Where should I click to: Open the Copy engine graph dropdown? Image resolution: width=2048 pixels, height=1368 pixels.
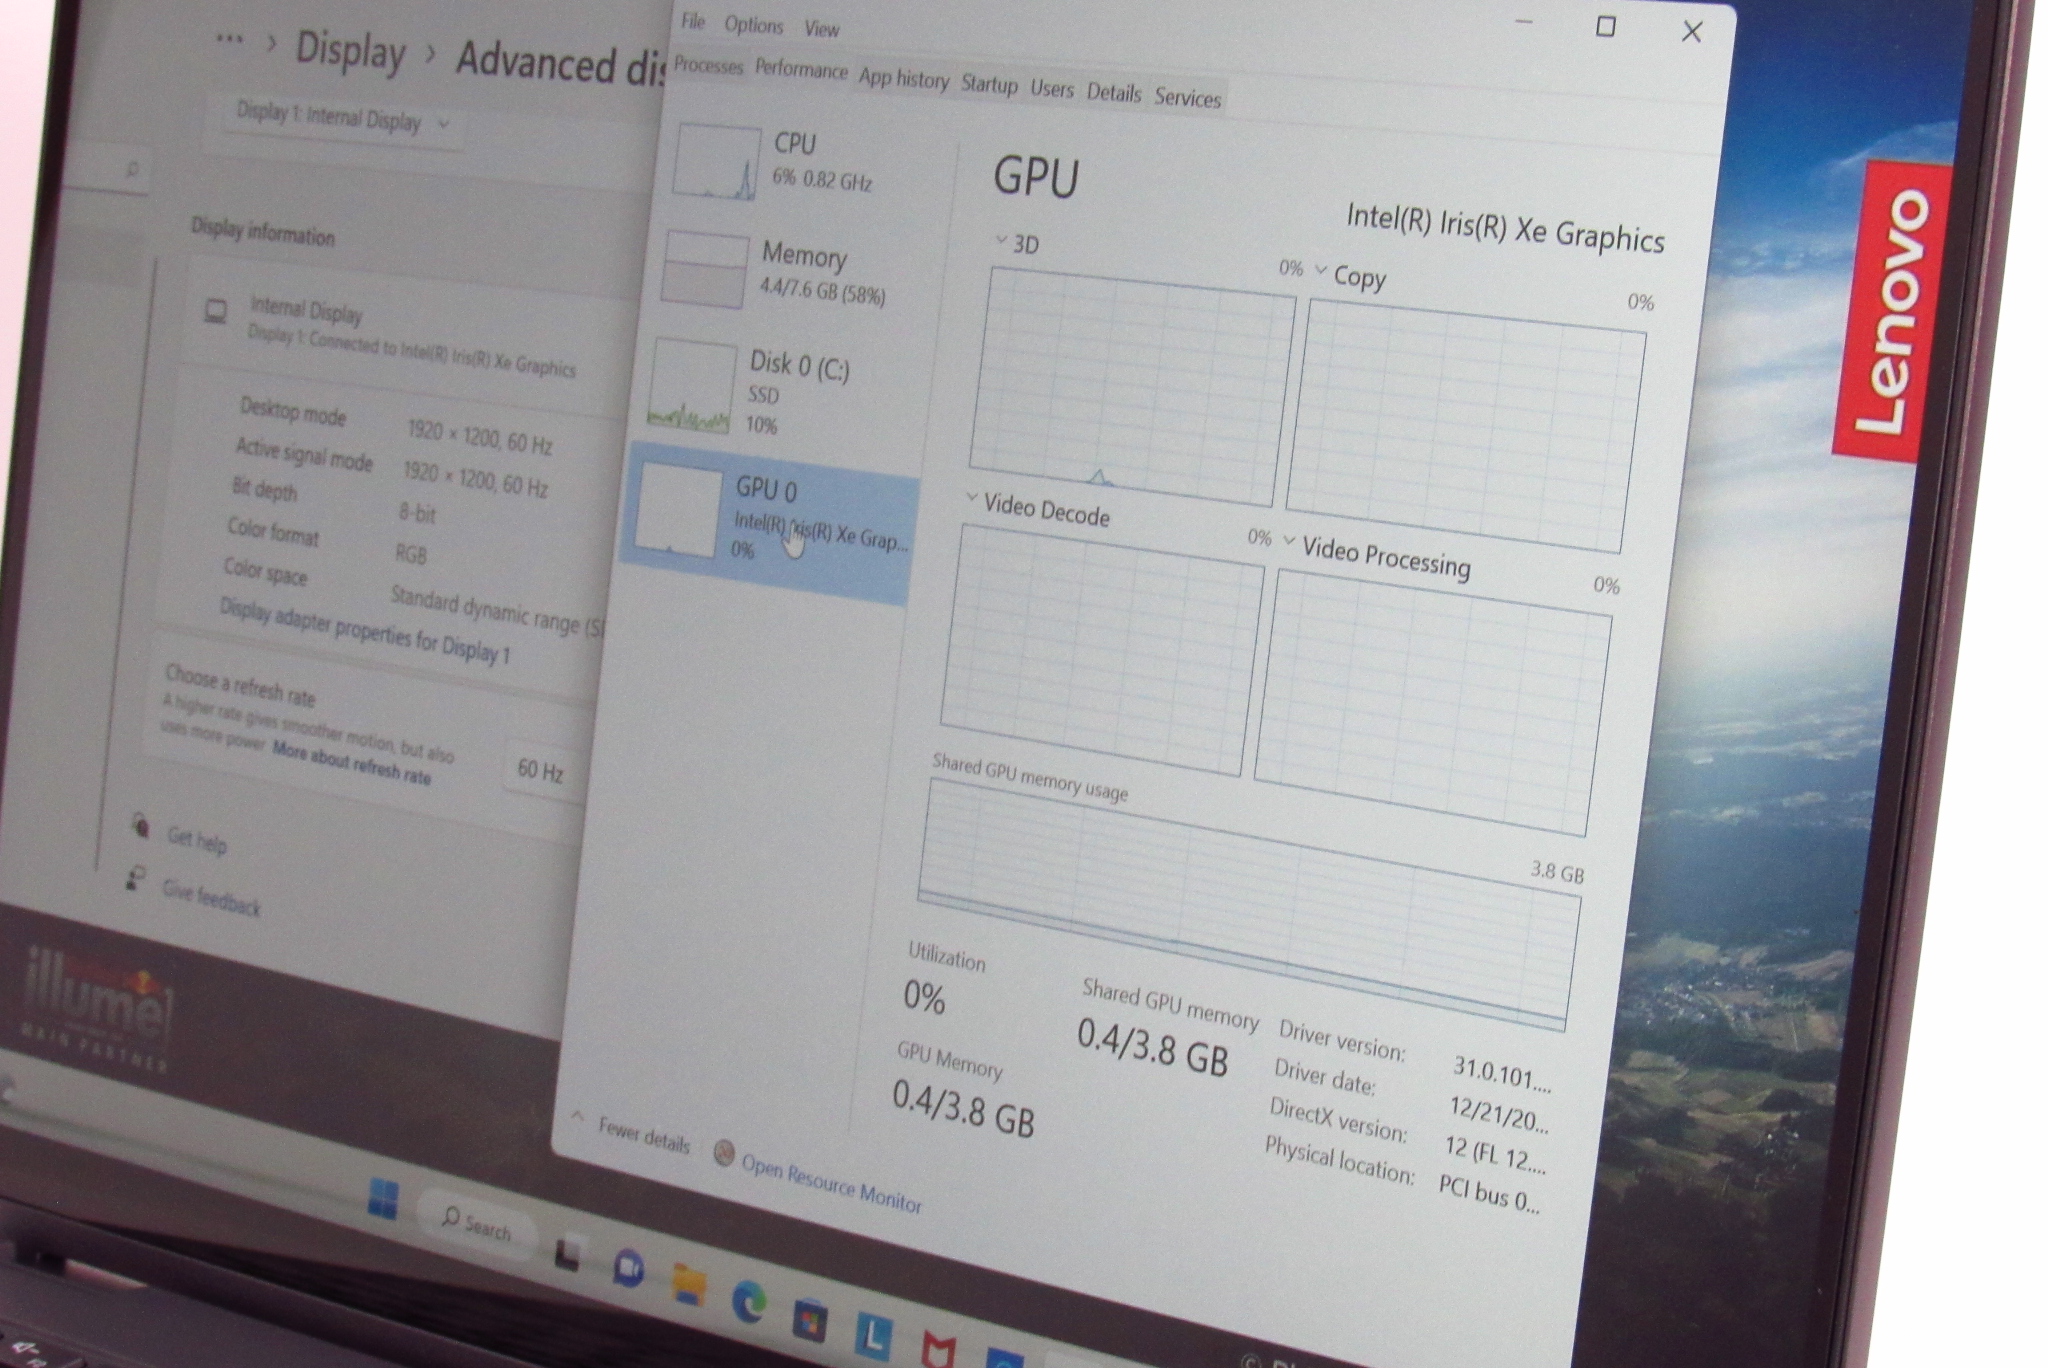point(1320,270)
